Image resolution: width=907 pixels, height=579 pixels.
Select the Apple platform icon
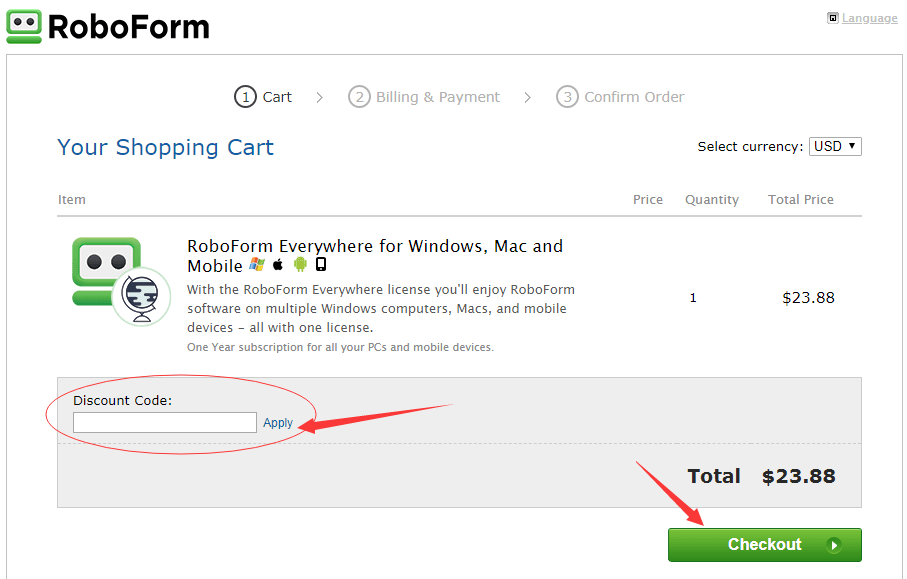point(277,265)
